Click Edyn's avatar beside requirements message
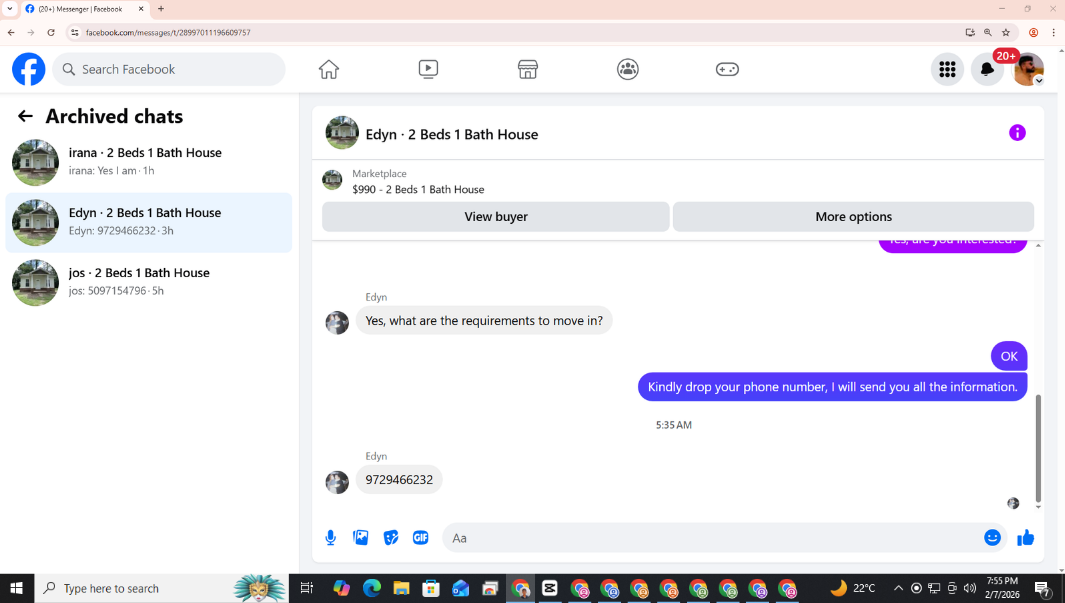1065x603 pixels. [337, 323]
